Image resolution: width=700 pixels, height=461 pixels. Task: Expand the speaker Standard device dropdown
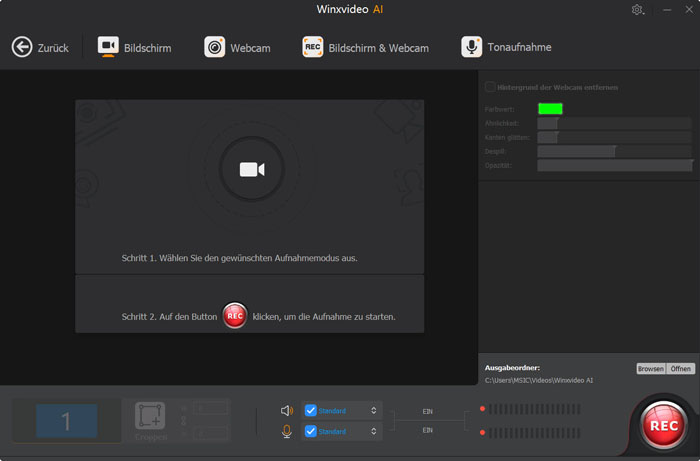(373, 411)
